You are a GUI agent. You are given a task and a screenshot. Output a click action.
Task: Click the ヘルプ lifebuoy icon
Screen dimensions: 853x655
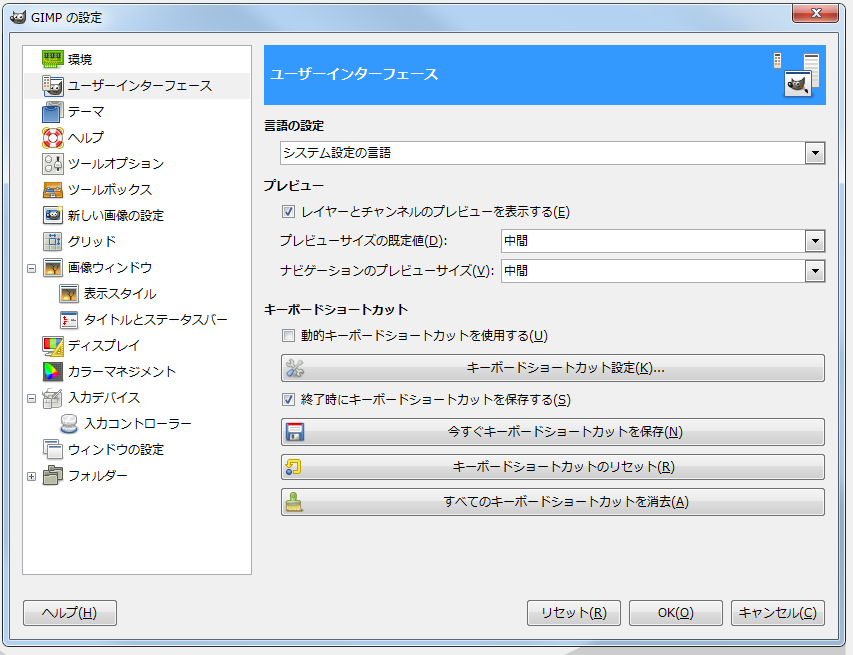click(53, 138)
